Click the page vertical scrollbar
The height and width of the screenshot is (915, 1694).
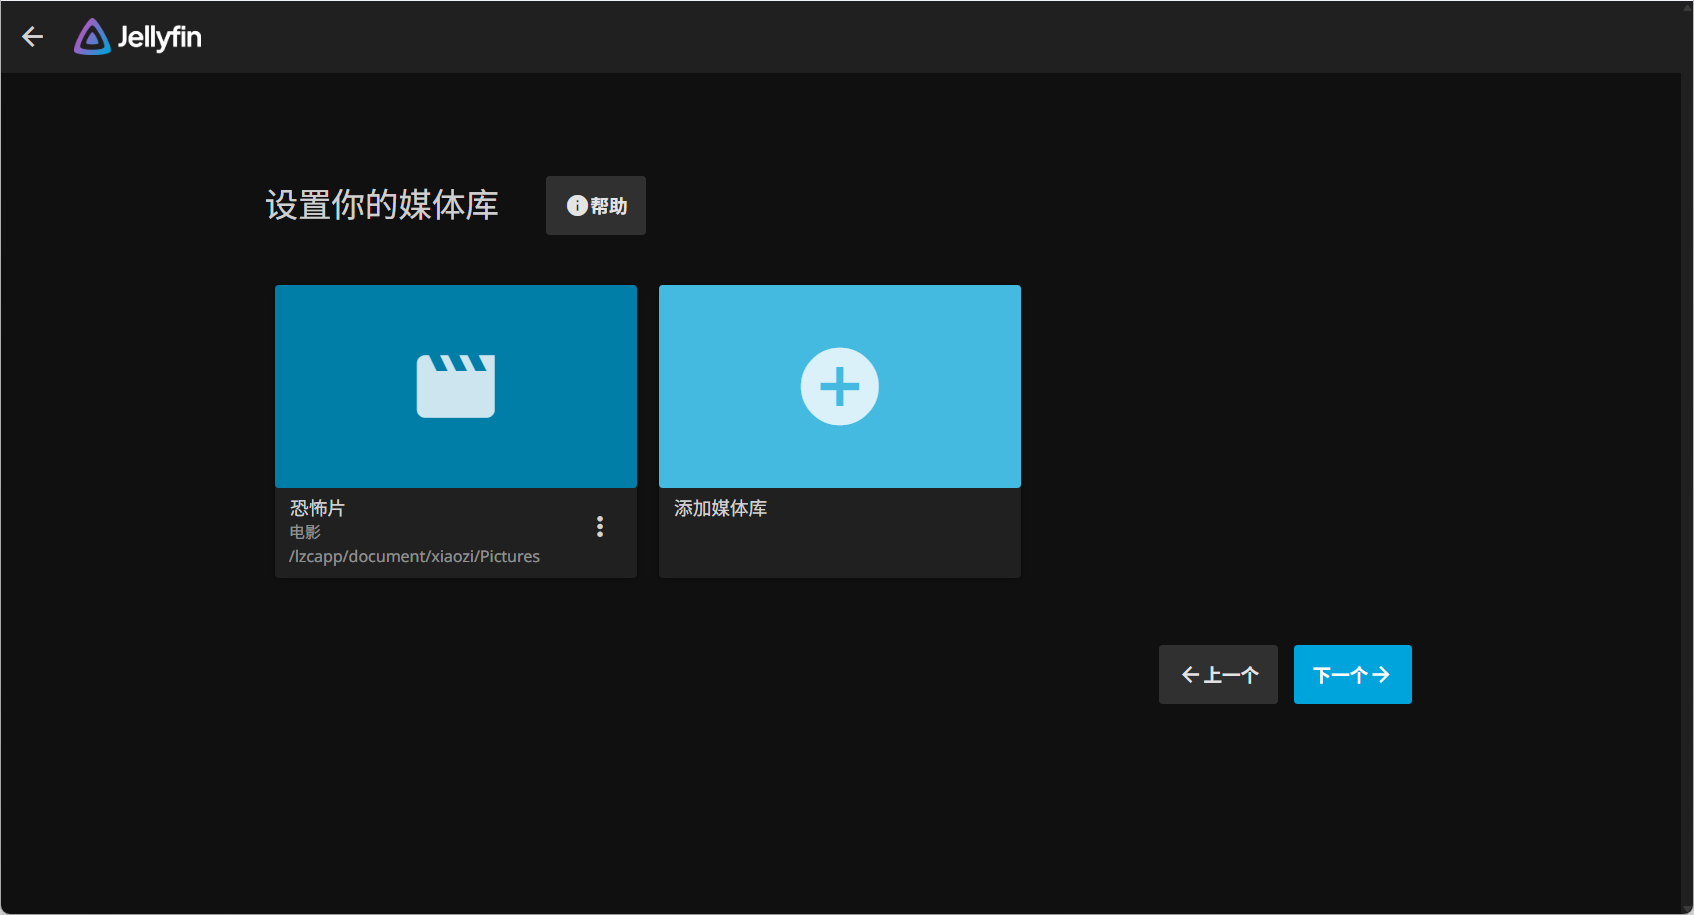1686,457
